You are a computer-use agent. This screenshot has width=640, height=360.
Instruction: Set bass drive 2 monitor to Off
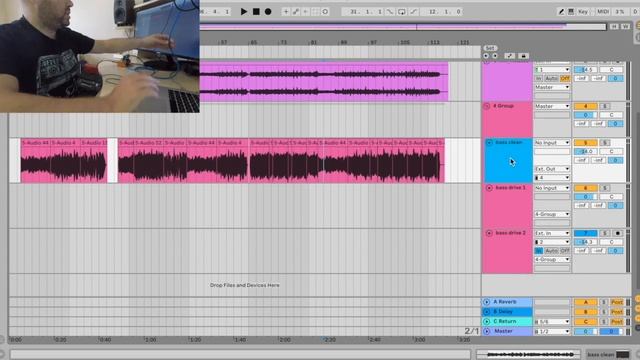pyautogui.click(x=565, y=251)
